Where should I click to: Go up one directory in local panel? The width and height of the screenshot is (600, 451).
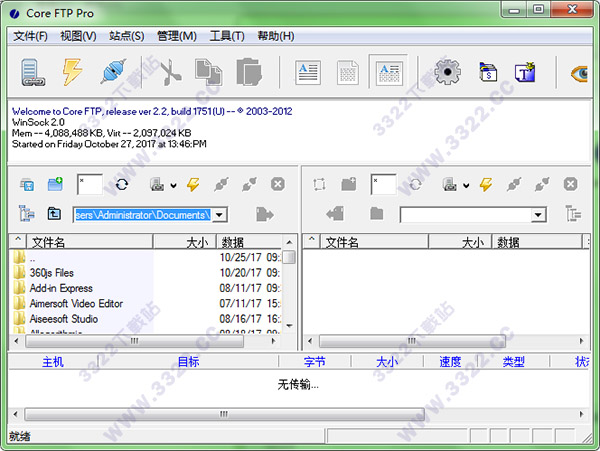tap(54, 213)
